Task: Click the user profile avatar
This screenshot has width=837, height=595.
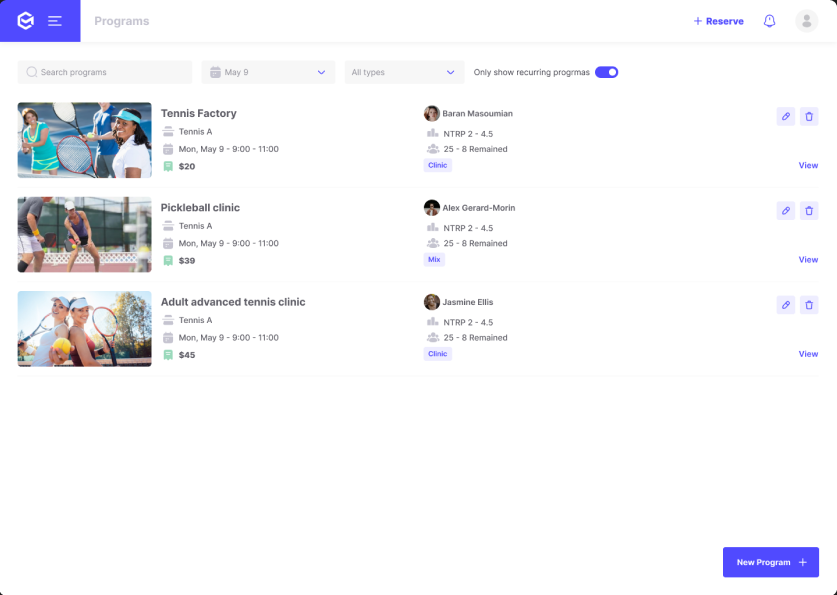Action: (x=806, y=21)
